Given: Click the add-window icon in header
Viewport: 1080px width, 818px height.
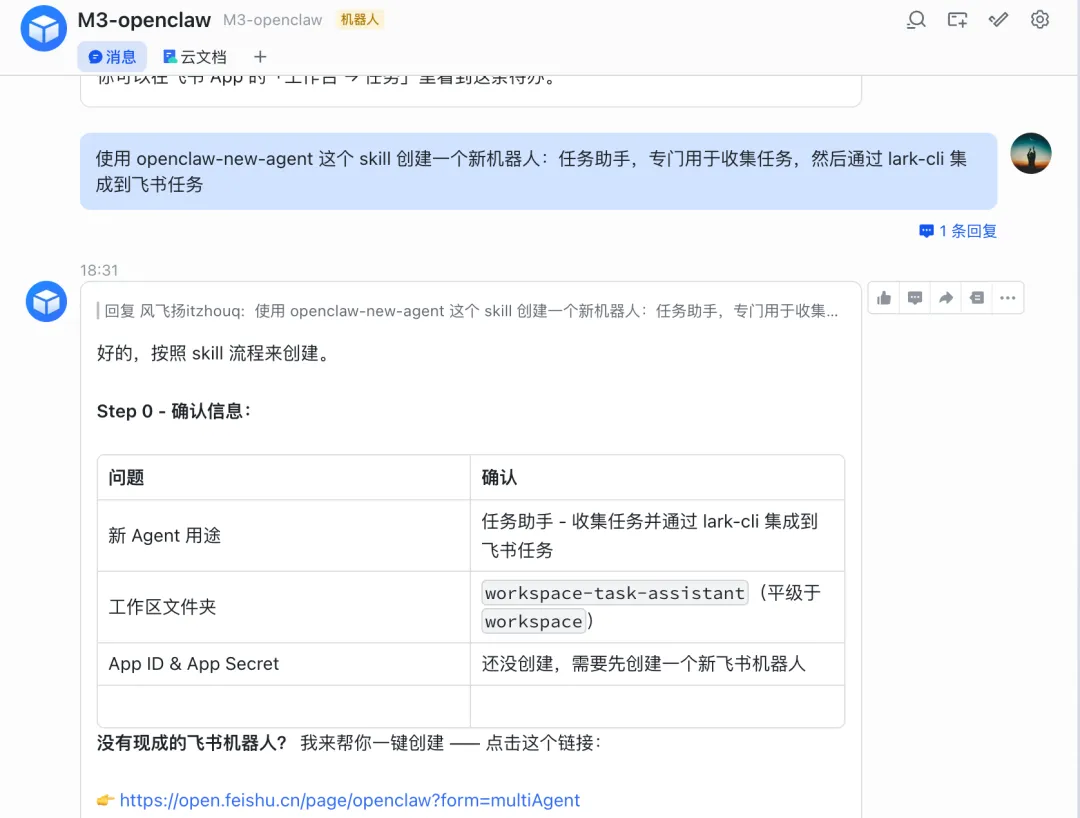Looking at the screenshot, I should [x=957, y=20].
